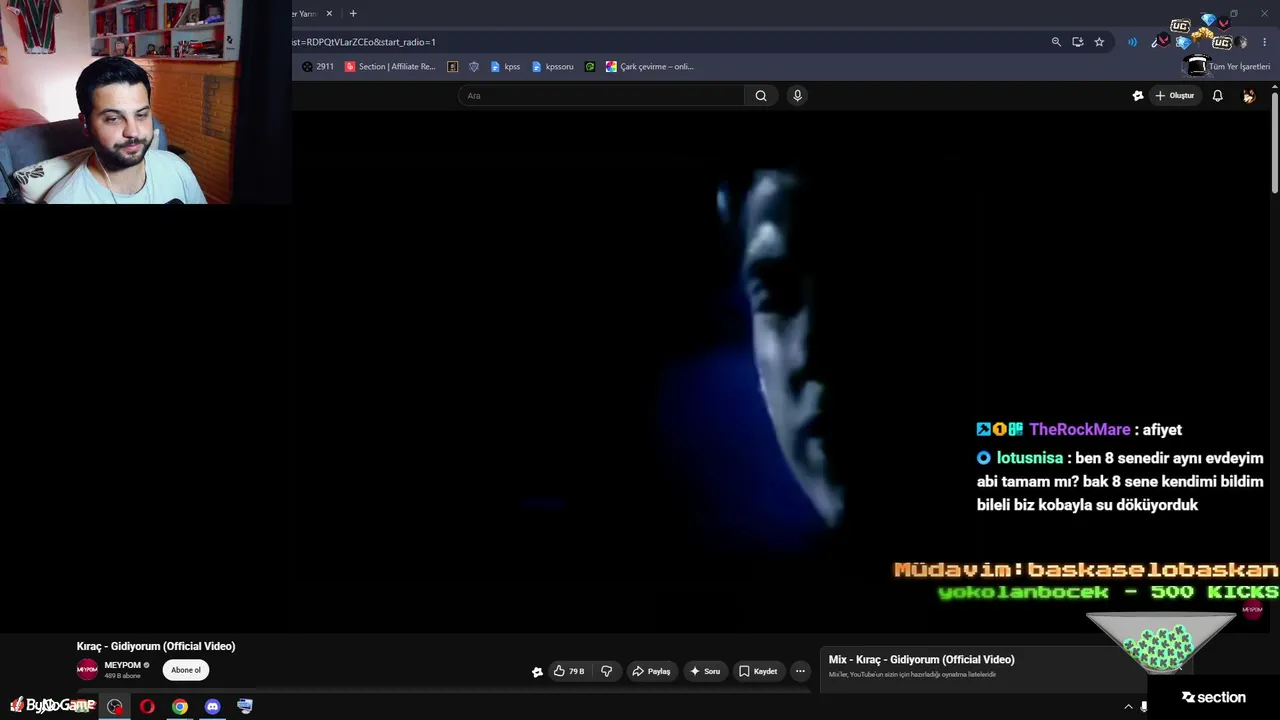Click the Oluştur create button
Viewport: 1280px width, 720px height.
[1175, 96]
